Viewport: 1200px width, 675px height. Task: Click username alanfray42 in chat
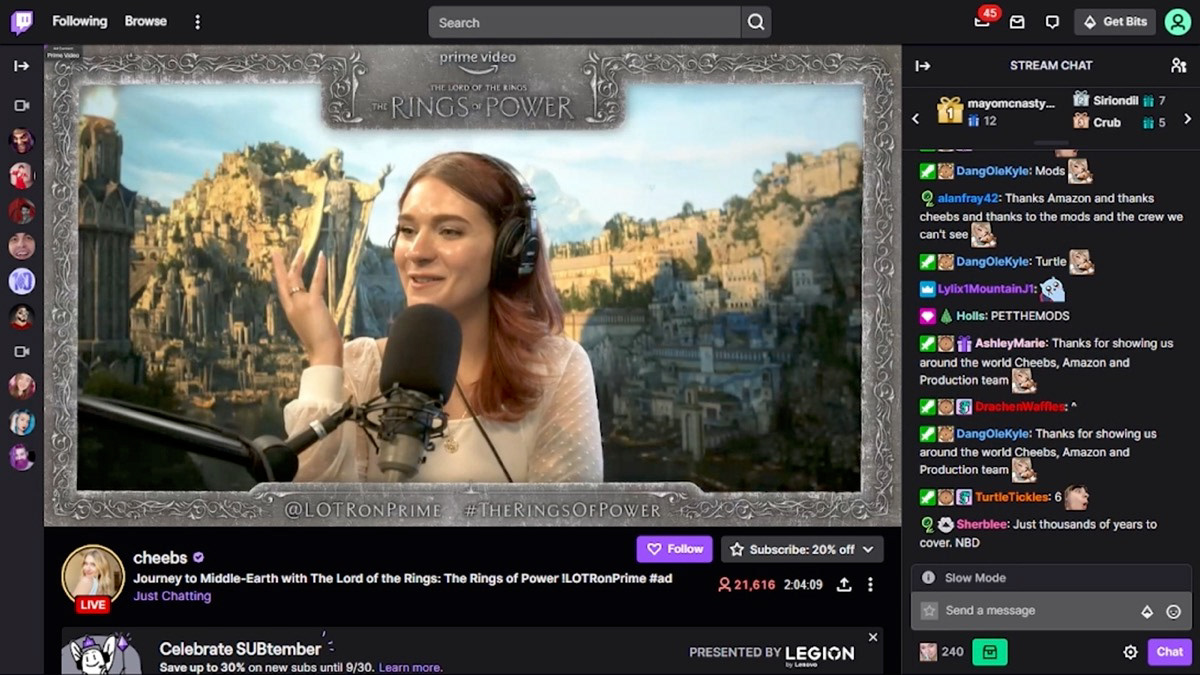[968, 198]
